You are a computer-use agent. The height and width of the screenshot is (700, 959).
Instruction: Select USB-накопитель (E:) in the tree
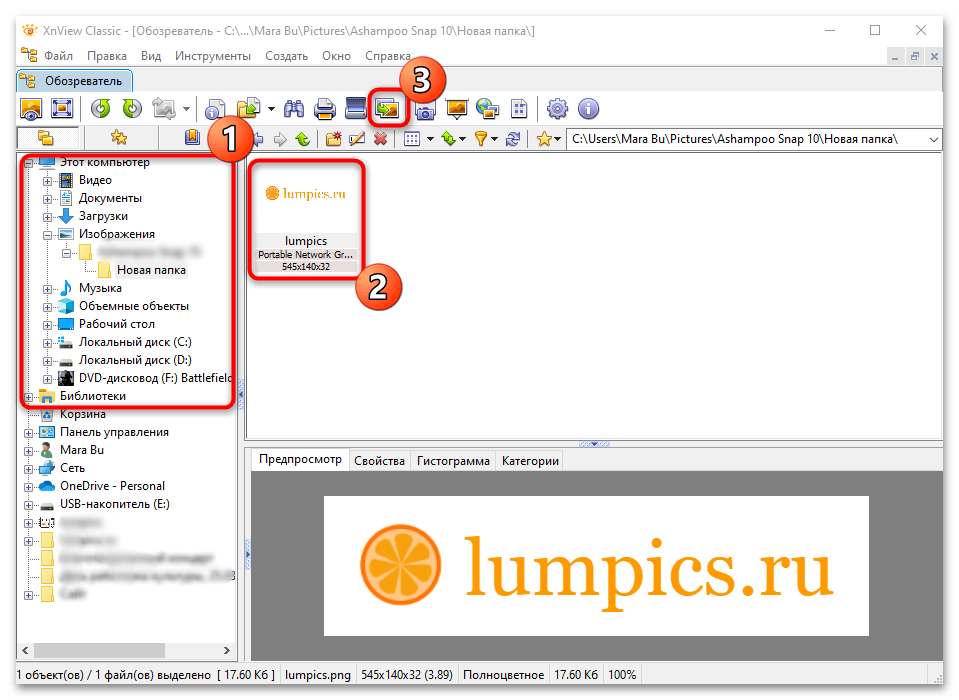115,504
